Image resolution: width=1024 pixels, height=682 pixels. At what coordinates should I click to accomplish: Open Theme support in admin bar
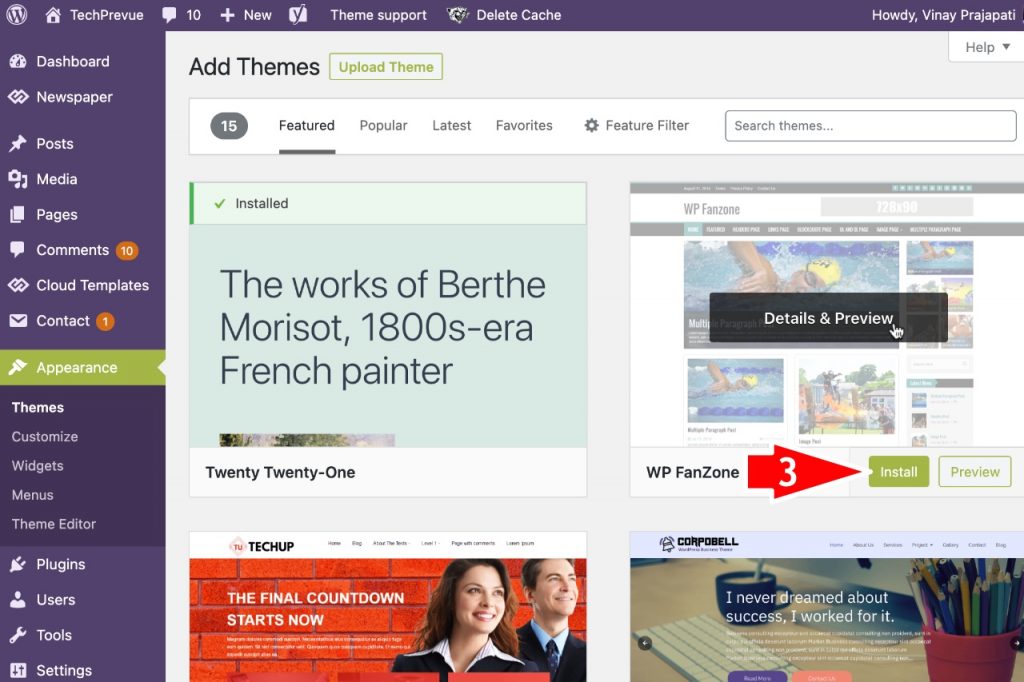click(x=378, y=15)
